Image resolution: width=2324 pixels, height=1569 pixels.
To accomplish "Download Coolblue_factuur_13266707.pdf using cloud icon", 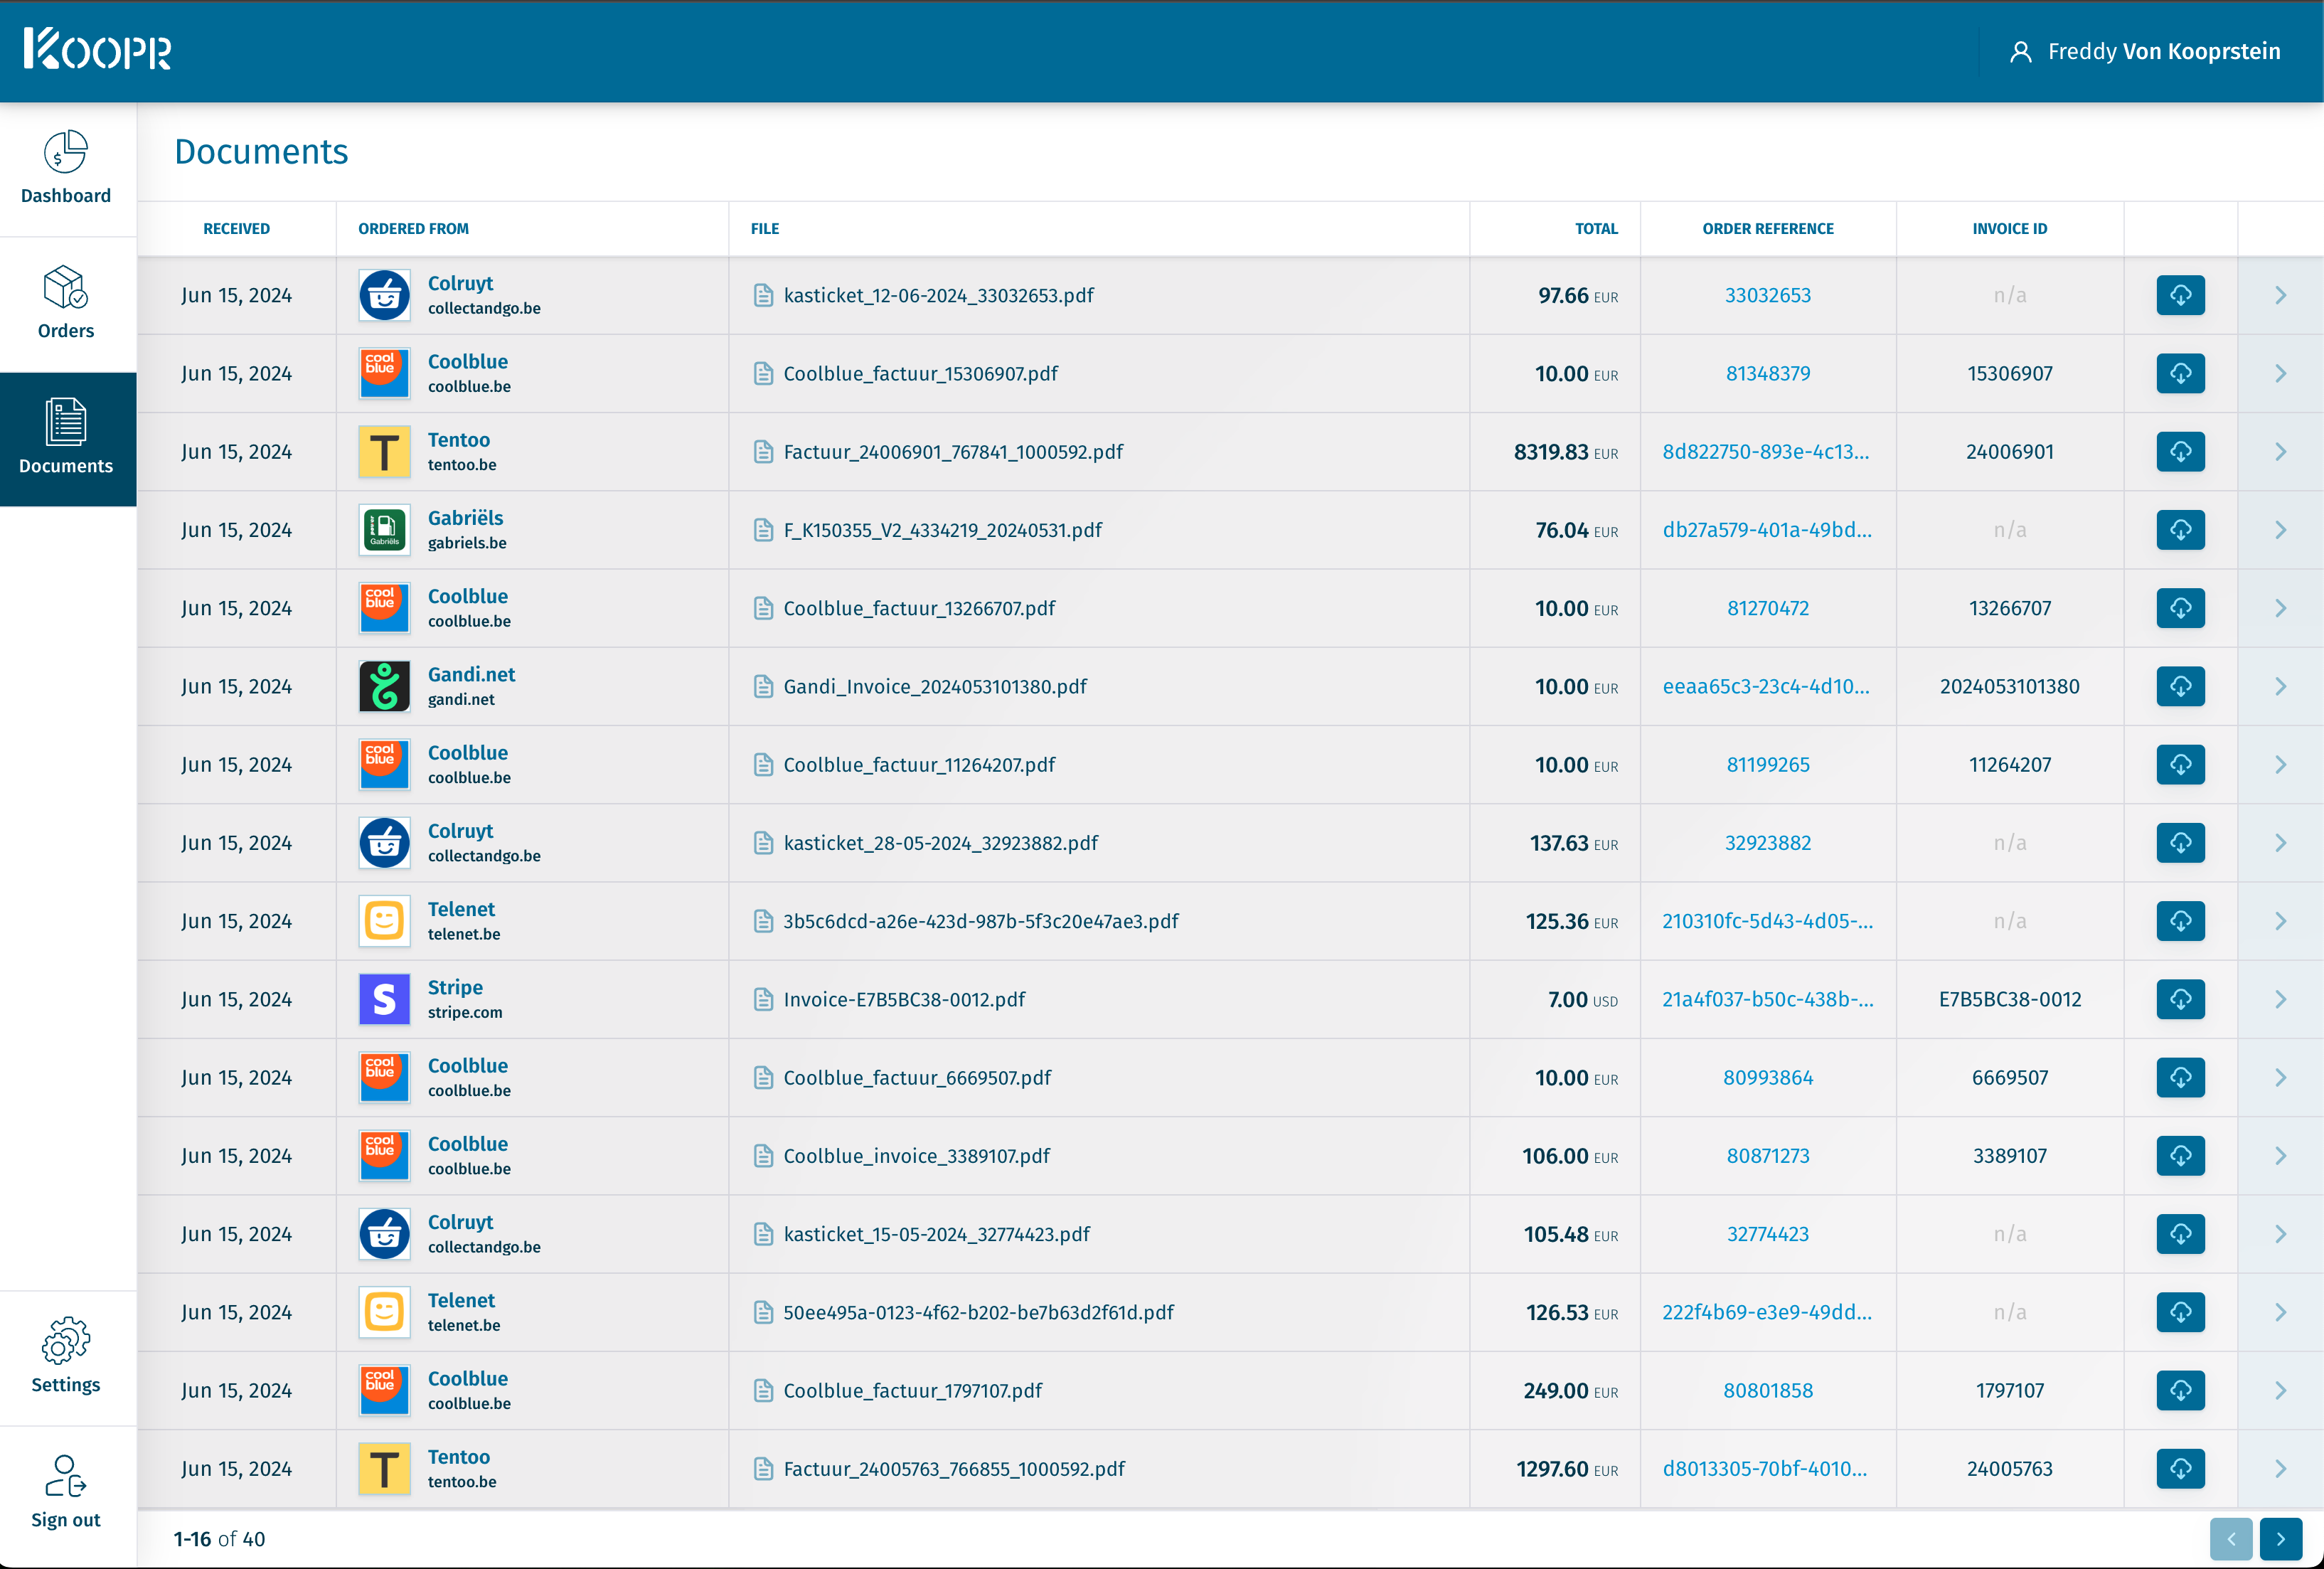I will (x=2180, y=608).
